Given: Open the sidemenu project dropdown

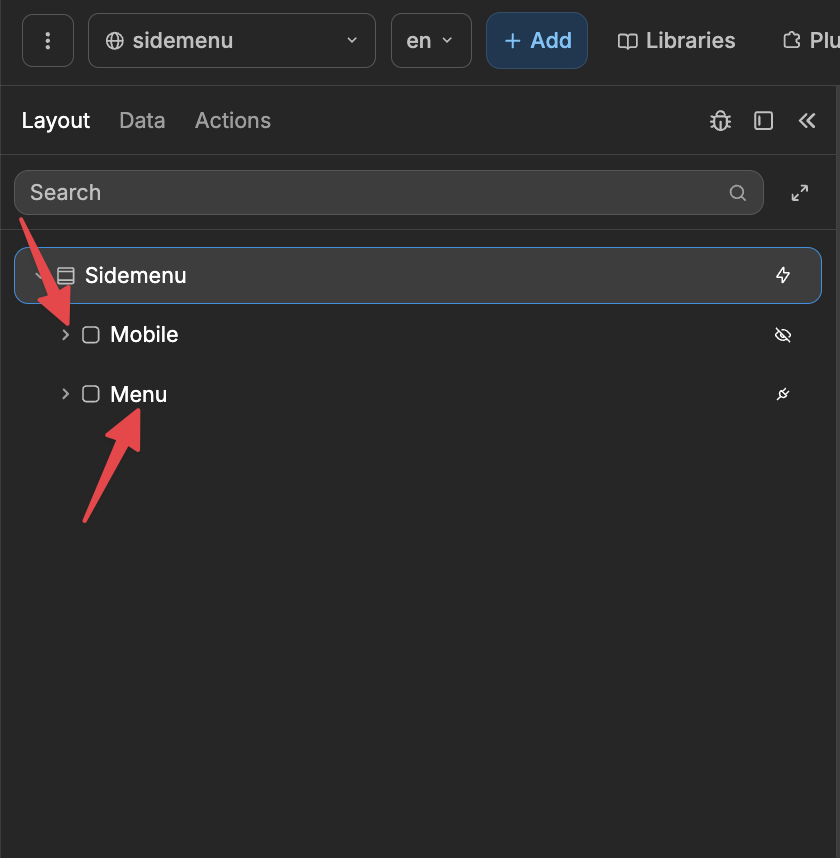Looking at the screenshot, I should pos(230,40).
